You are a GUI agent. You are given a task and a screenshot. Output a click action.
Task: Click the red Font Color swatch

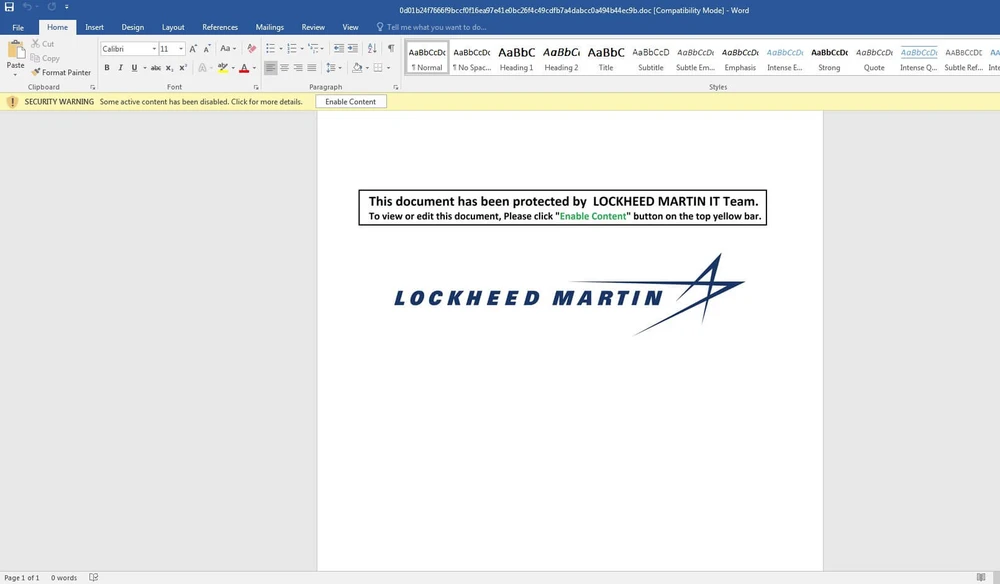243,68
